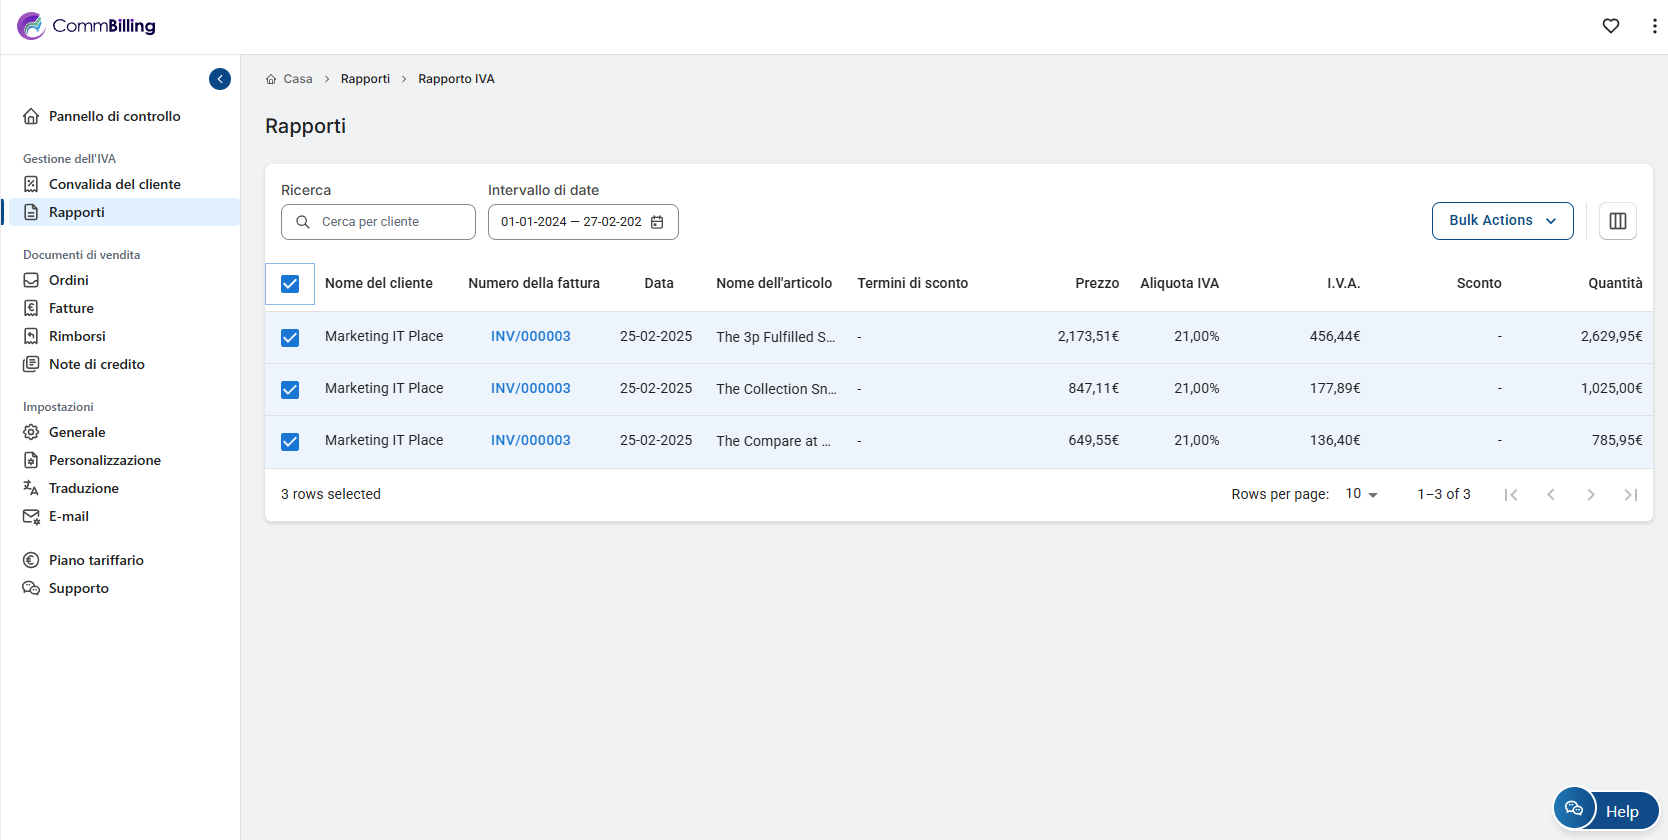This screenshot has width=1668, height=840.
Task: Click the heart favorites icon in header
Action: [1610, 26]
